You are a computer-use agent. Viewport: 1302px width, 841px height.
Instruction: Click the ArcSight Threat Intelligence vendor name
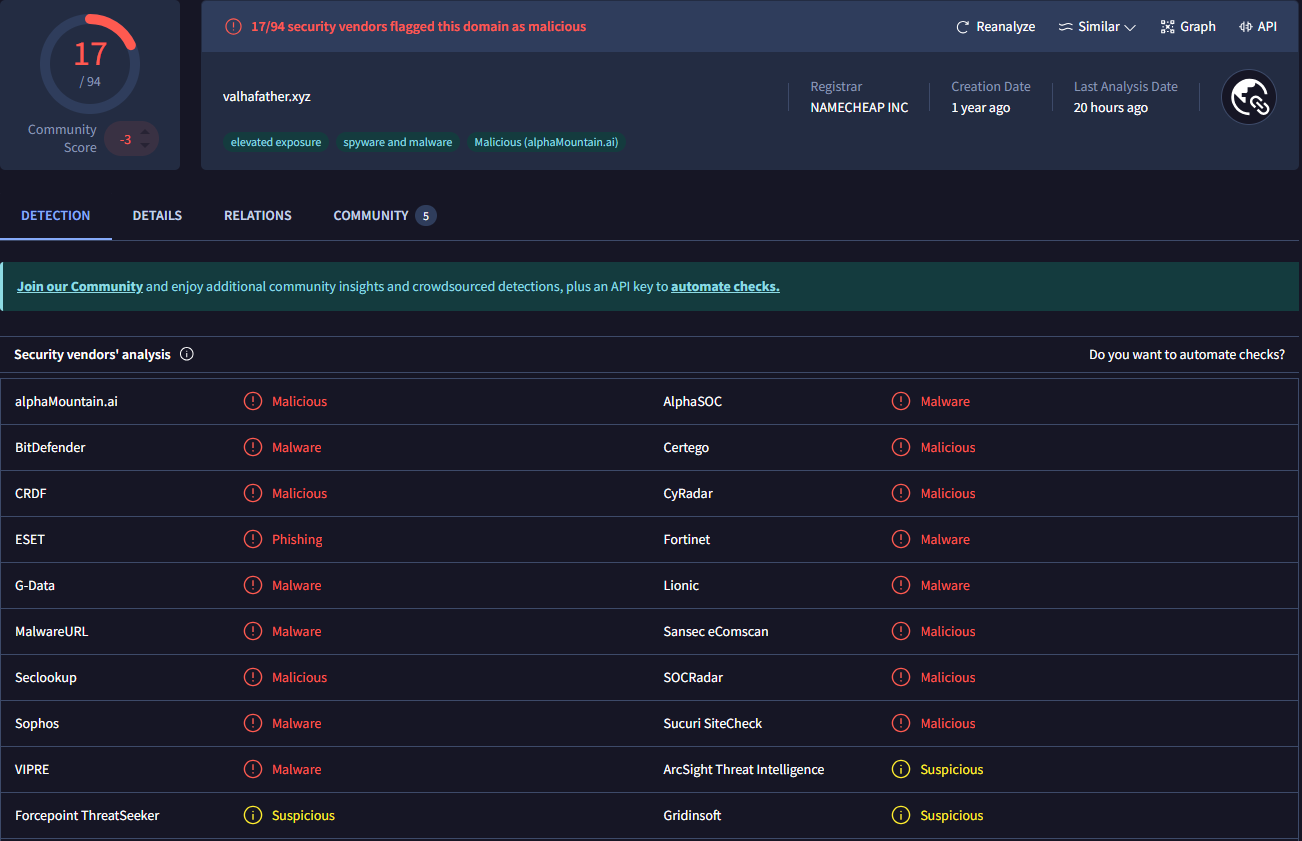coord(744,769)
